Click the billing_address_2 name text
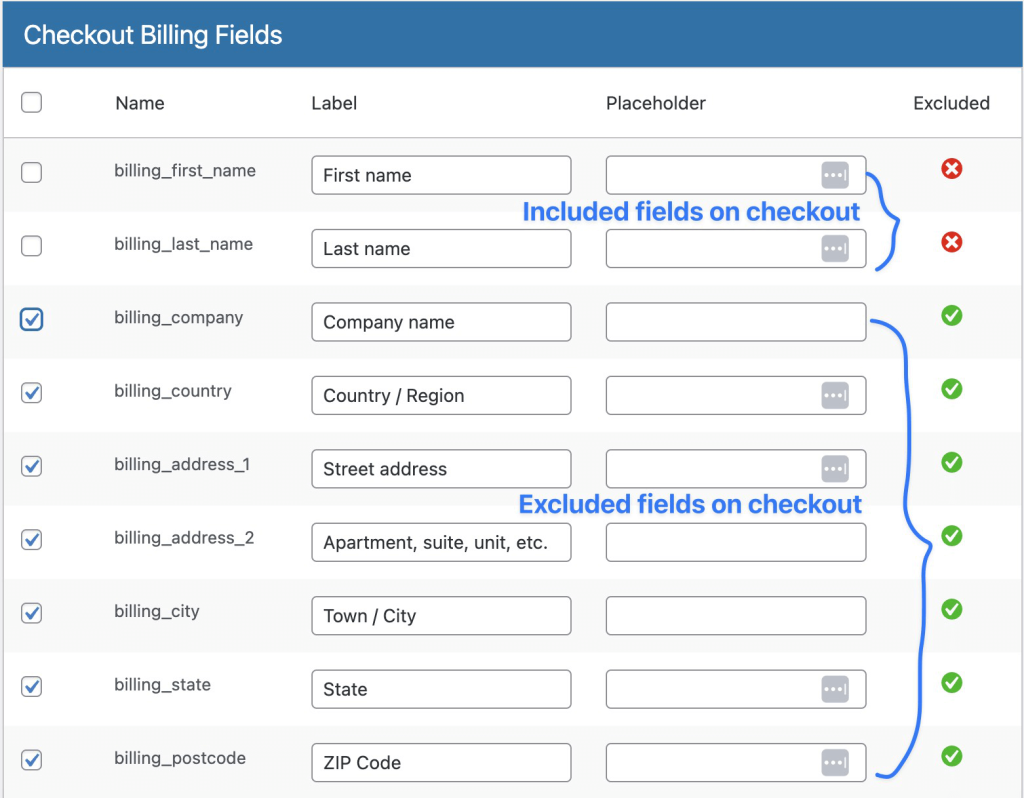This screenshot has height=798, width=1024. coord(184,538)
